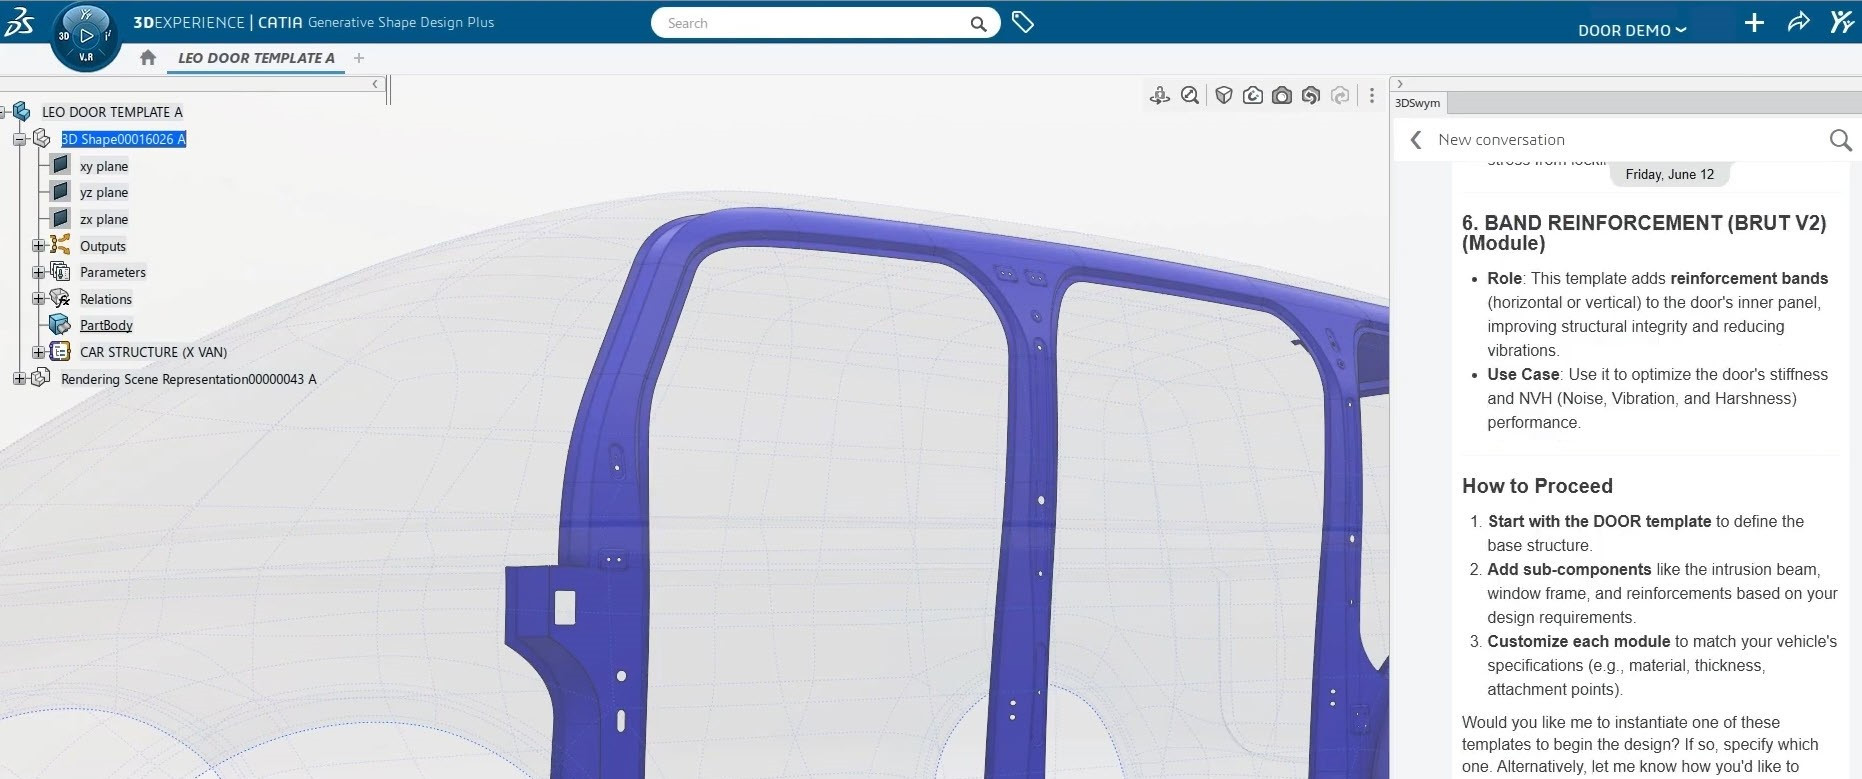Open the 3D cube view mode icon

tap(1224, 95)
